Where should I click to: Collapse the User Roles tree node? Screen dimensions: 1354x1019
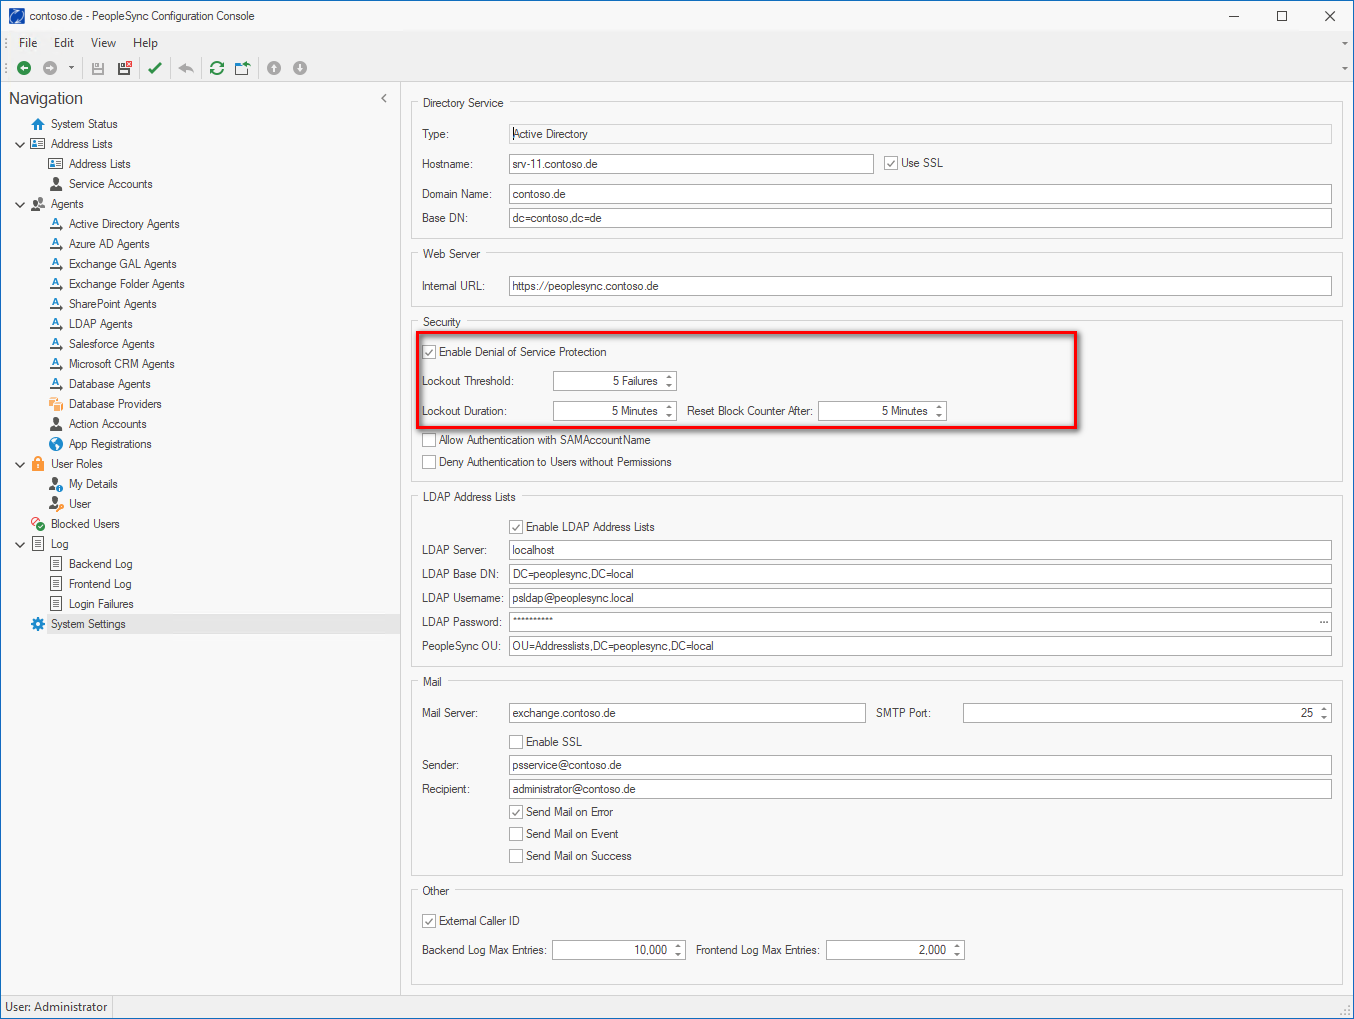pyautogui.click(x=20, y=464)
